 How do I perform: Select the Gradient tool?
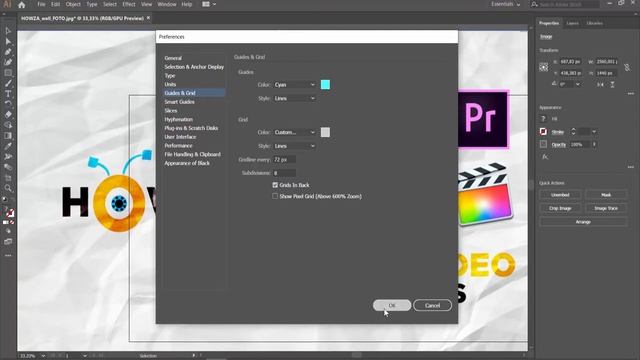click(x=8, y=136)
